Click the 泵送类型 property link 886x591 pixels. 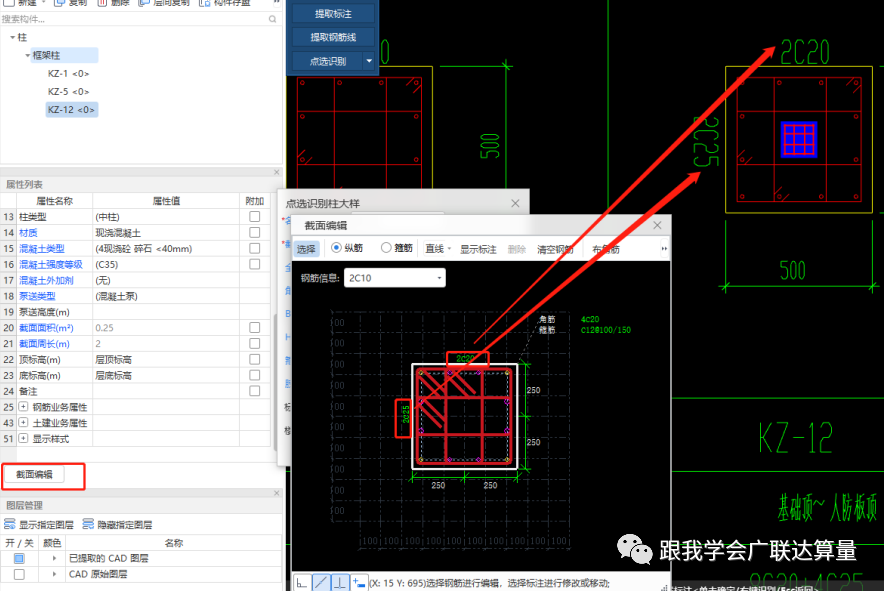tap(37, 296)
